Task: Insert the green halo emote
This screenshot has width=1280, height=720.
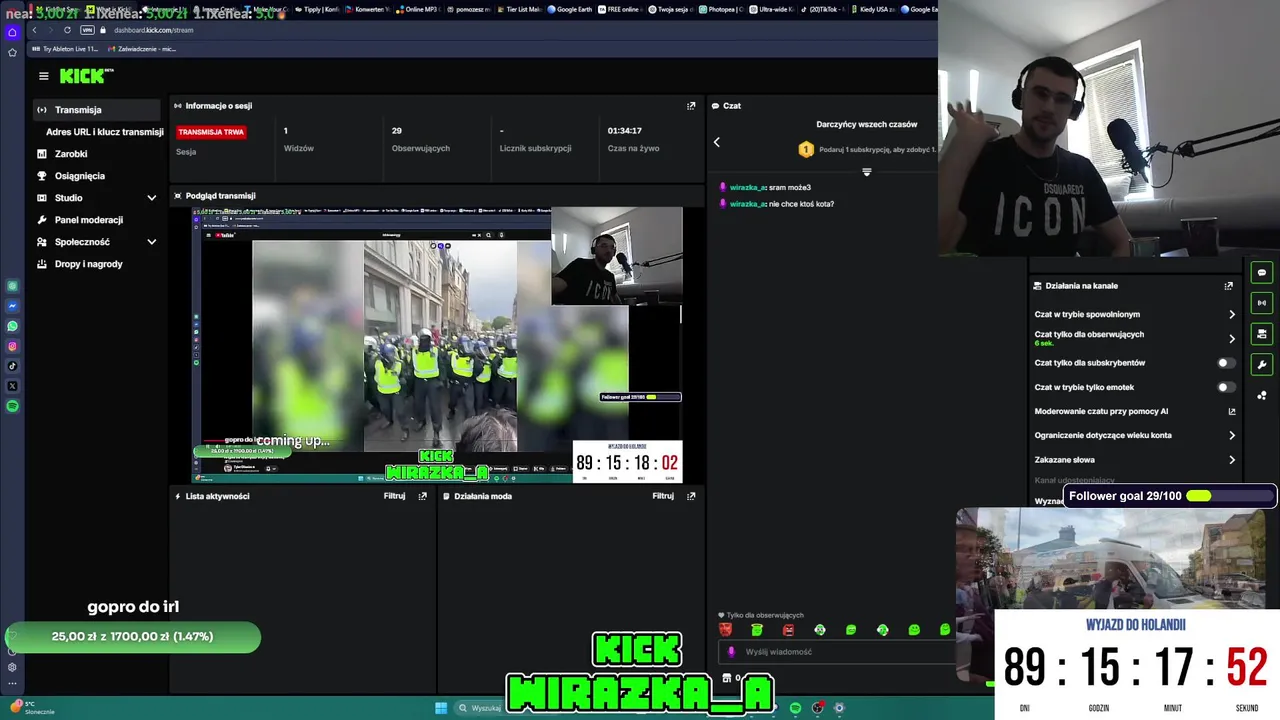Action: click(757, 630)
